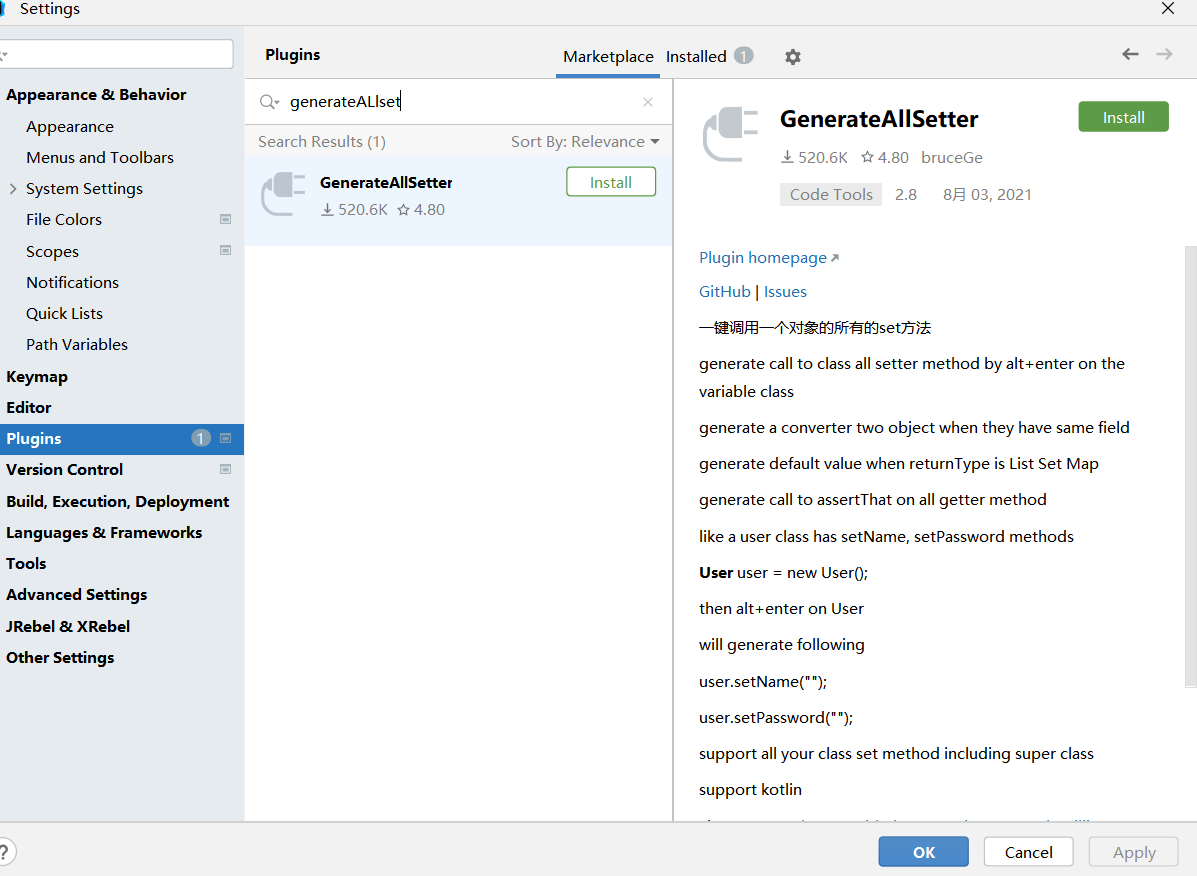Open Quick Lists settings

pyautogui.click(x=64, y=314)
